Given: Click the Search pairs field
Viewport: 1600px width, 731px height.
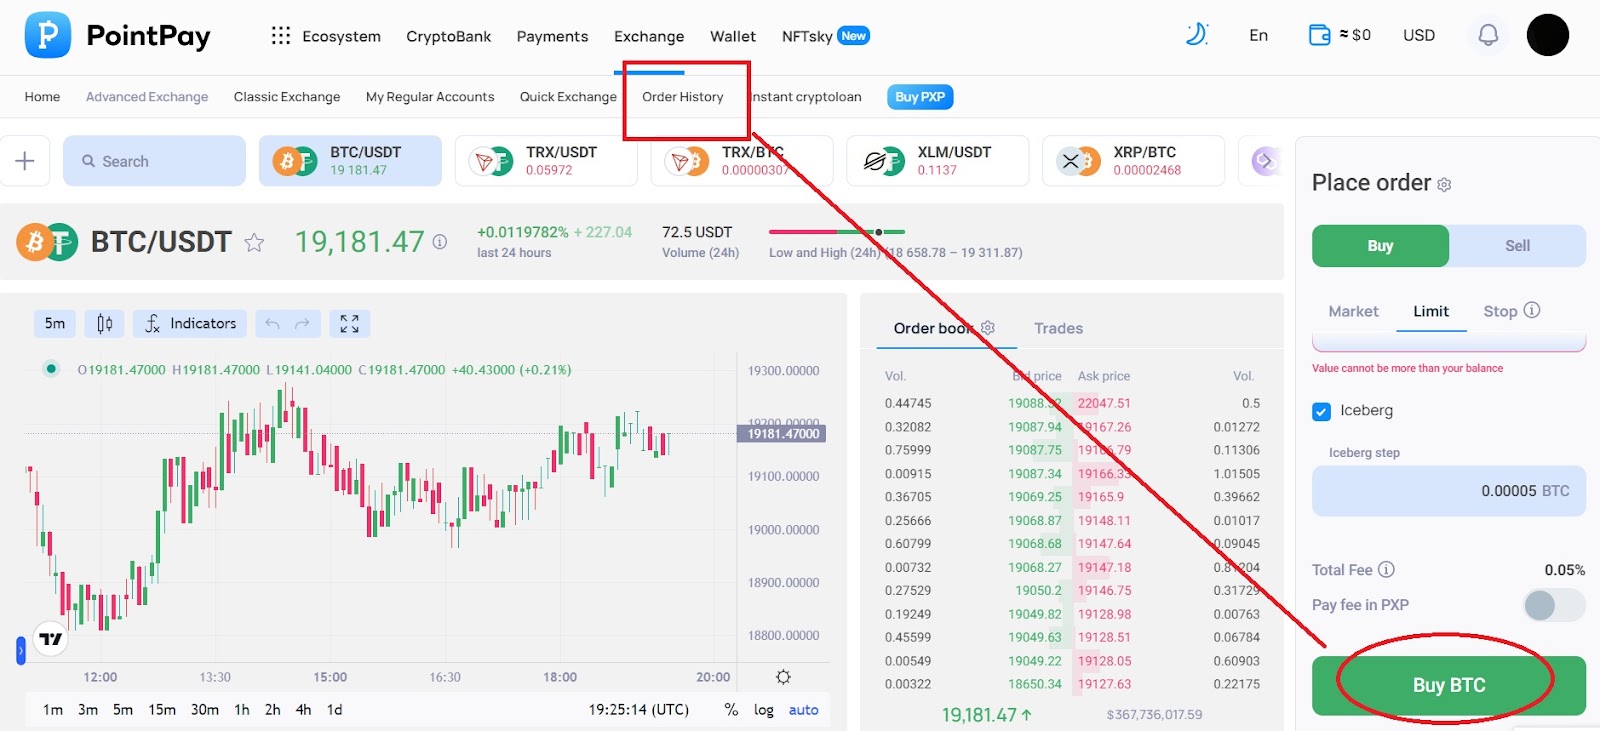Looking at the screenshot, I should (154, 161).
